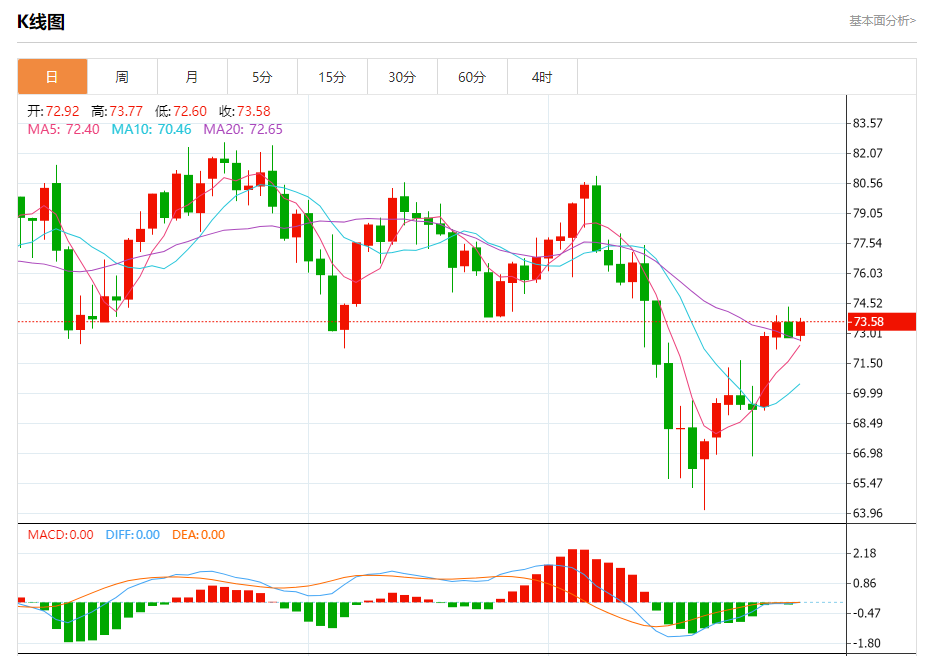The width and height of the screenshot is (927, 656).
Task: Click the 74.52 price axis label
Action: (867, 303)
